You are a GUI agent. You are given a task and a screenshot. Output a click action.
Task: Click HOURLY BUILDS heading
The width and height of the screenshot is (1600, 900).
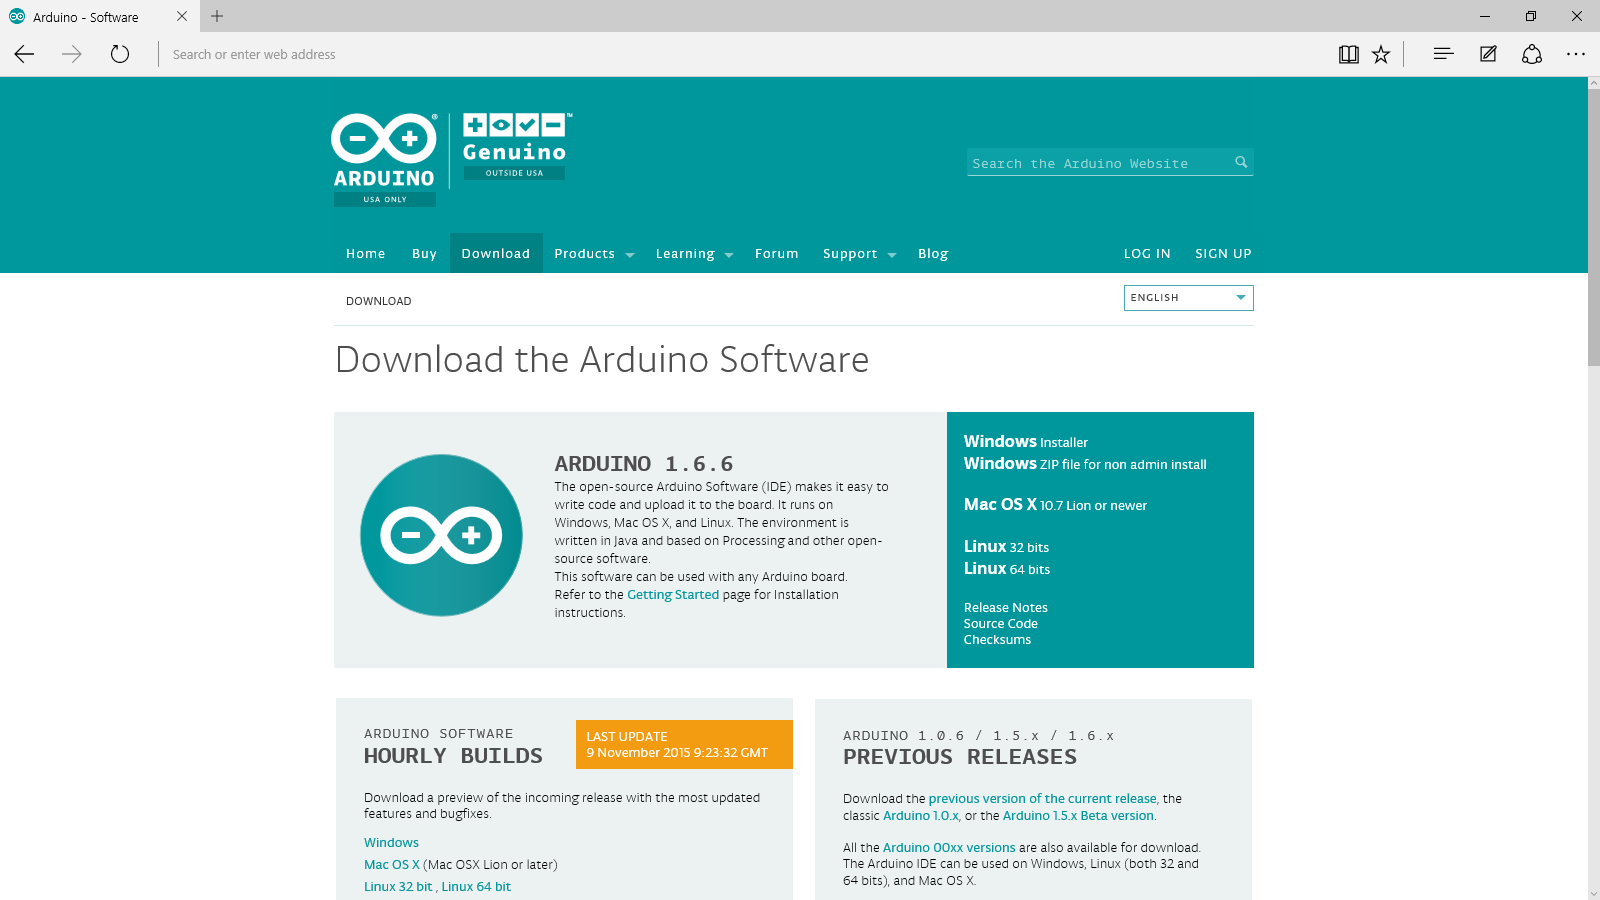(453, 756)
